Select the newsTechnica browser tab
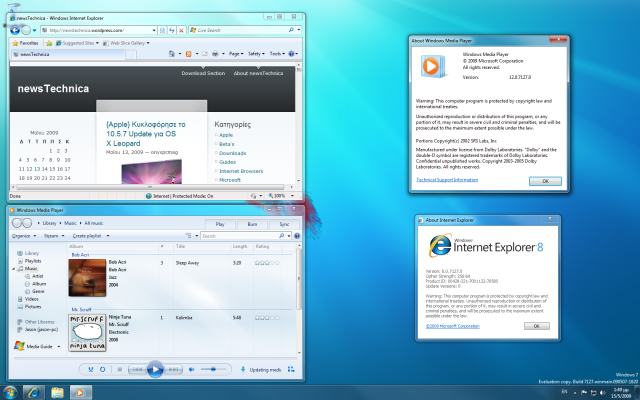Screen dimensions: 640x400 coord(67,54)
